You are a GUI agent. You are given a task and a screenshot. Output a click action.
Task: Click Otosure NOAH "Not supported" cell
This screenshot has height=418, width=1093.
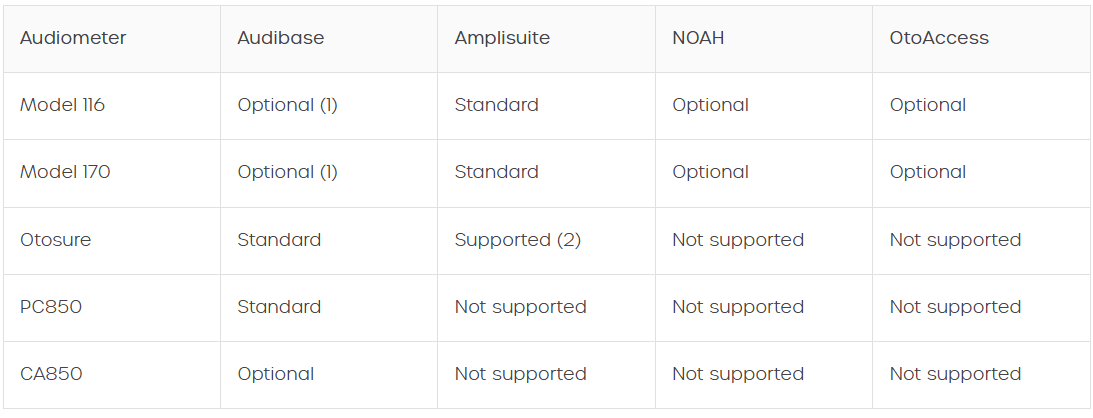click(738, 240)
